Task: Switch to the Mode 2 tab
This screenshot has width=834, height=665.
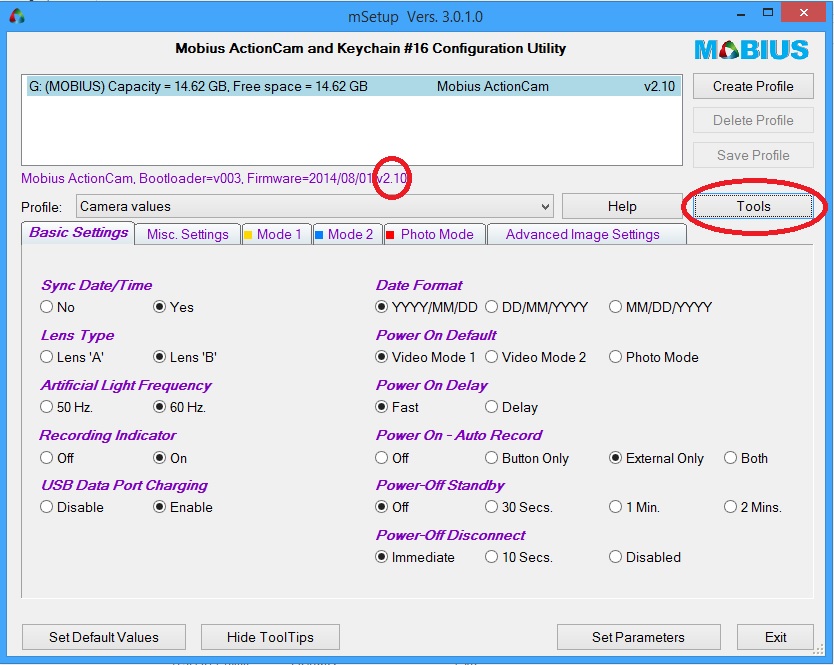Action: 343,234
